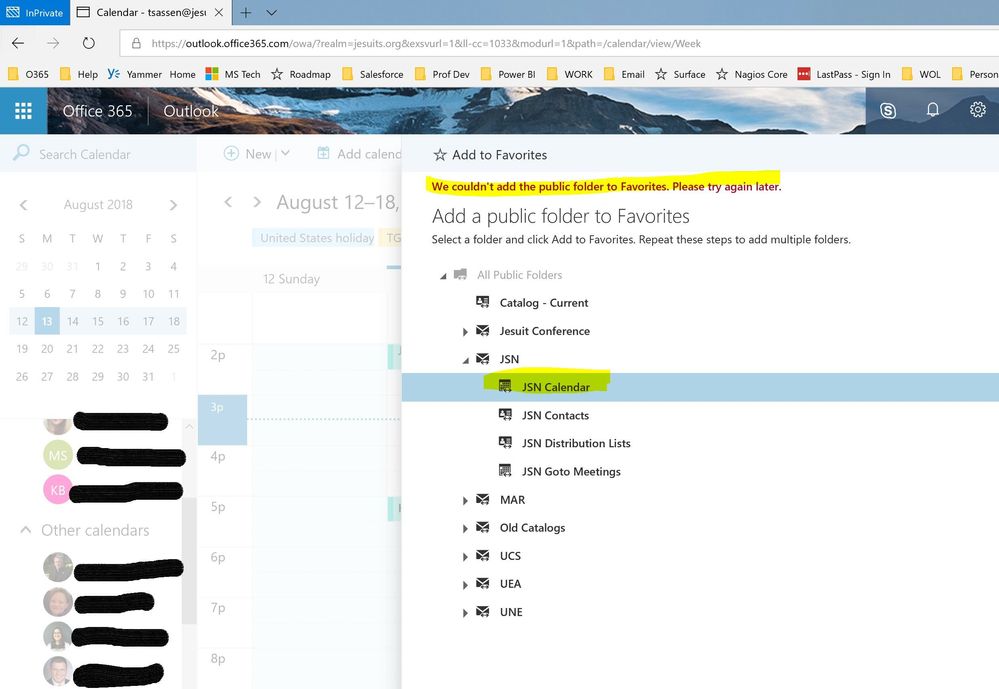Image resolution: width=999 pixels, height=689 pixels.
Task: Click the Search Calendar magnifier icon
Action: tap(21, 154)
